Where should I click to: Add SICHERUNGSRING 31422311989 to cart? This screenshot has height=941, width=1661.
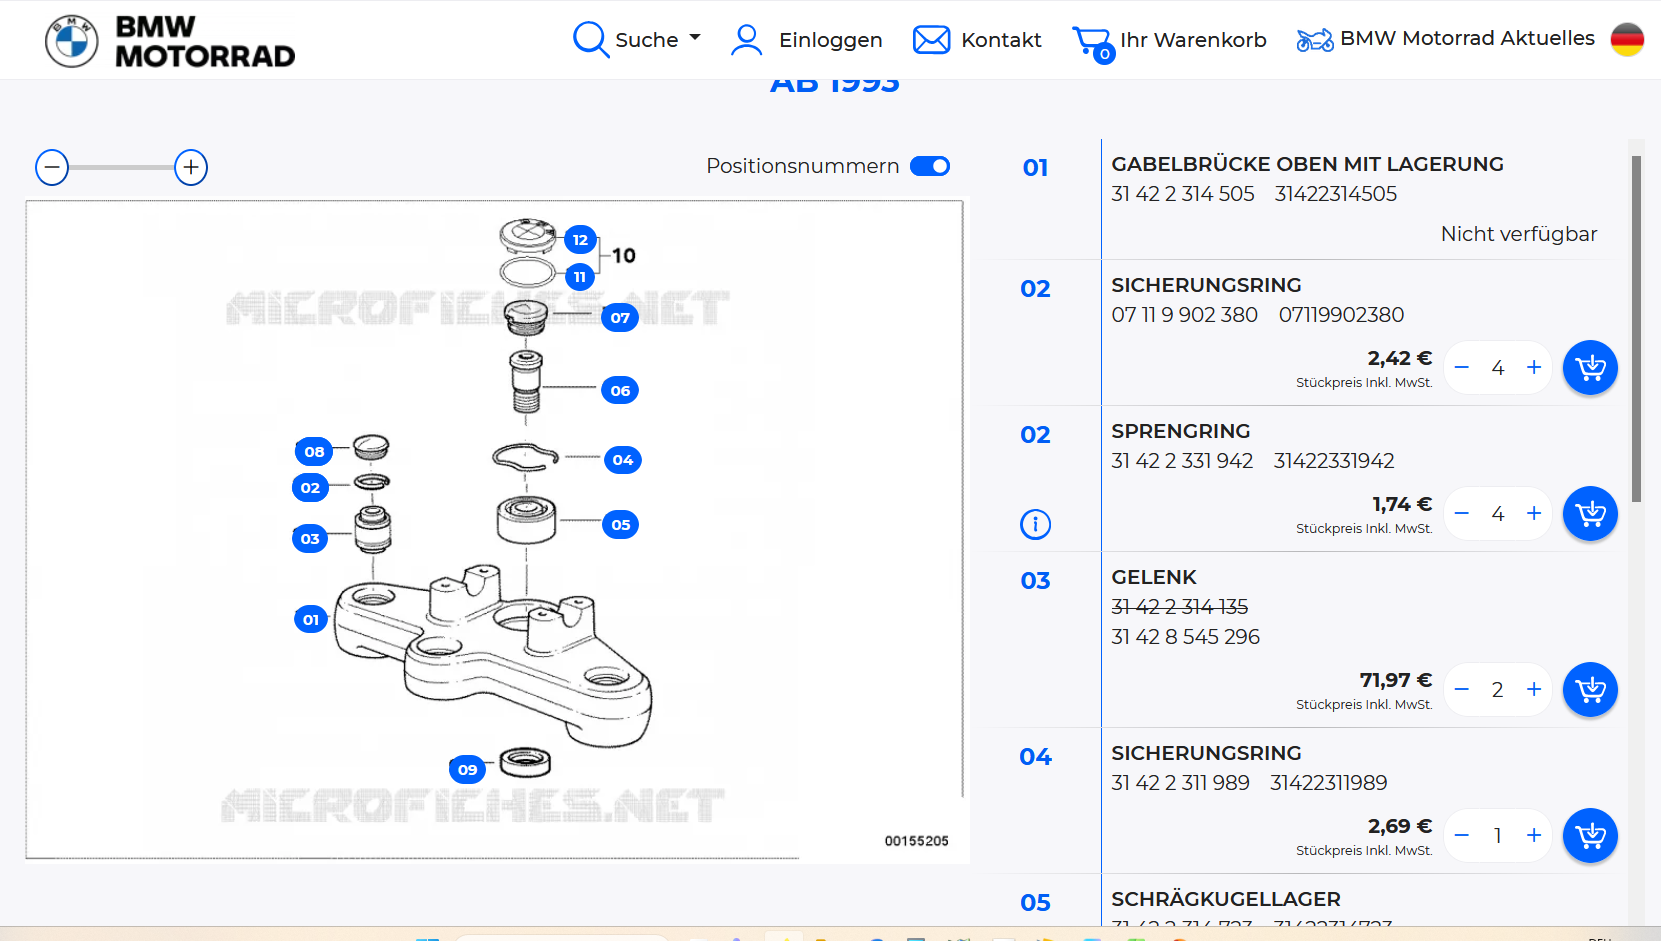(1590, 836)
